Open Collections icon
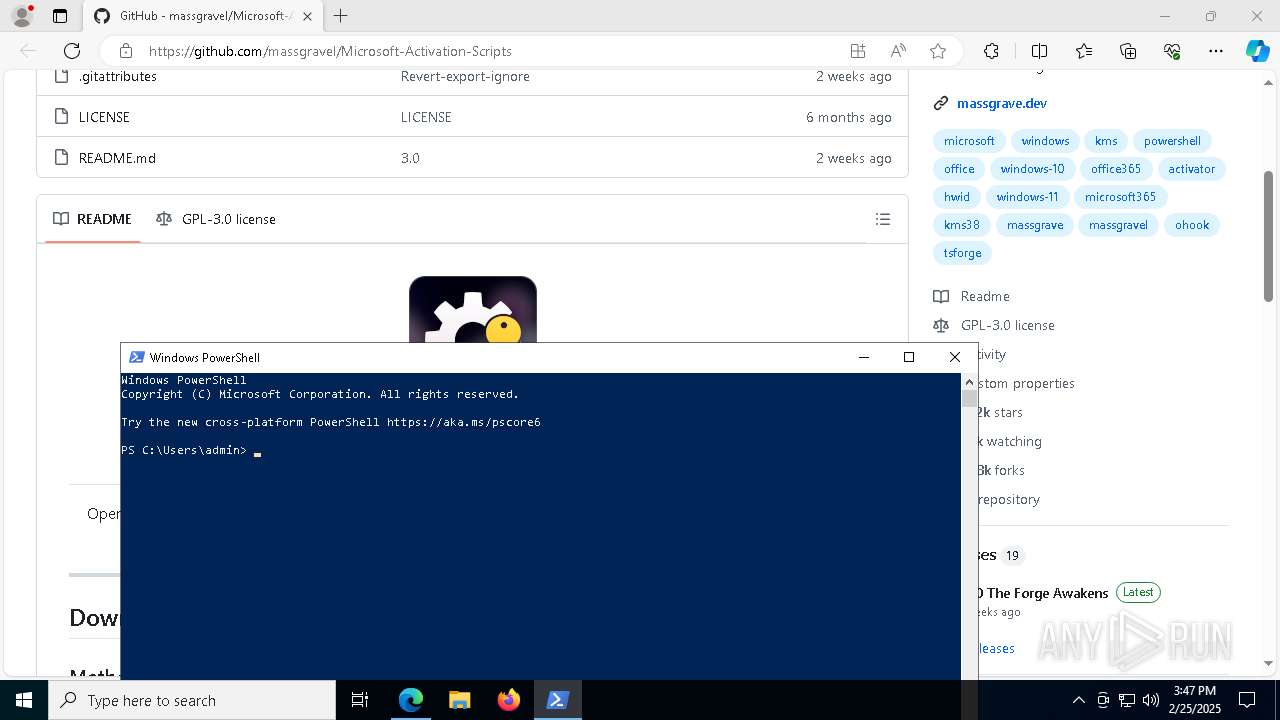The width and height of the screenshot is (1280, 720). coord(1128,51)
